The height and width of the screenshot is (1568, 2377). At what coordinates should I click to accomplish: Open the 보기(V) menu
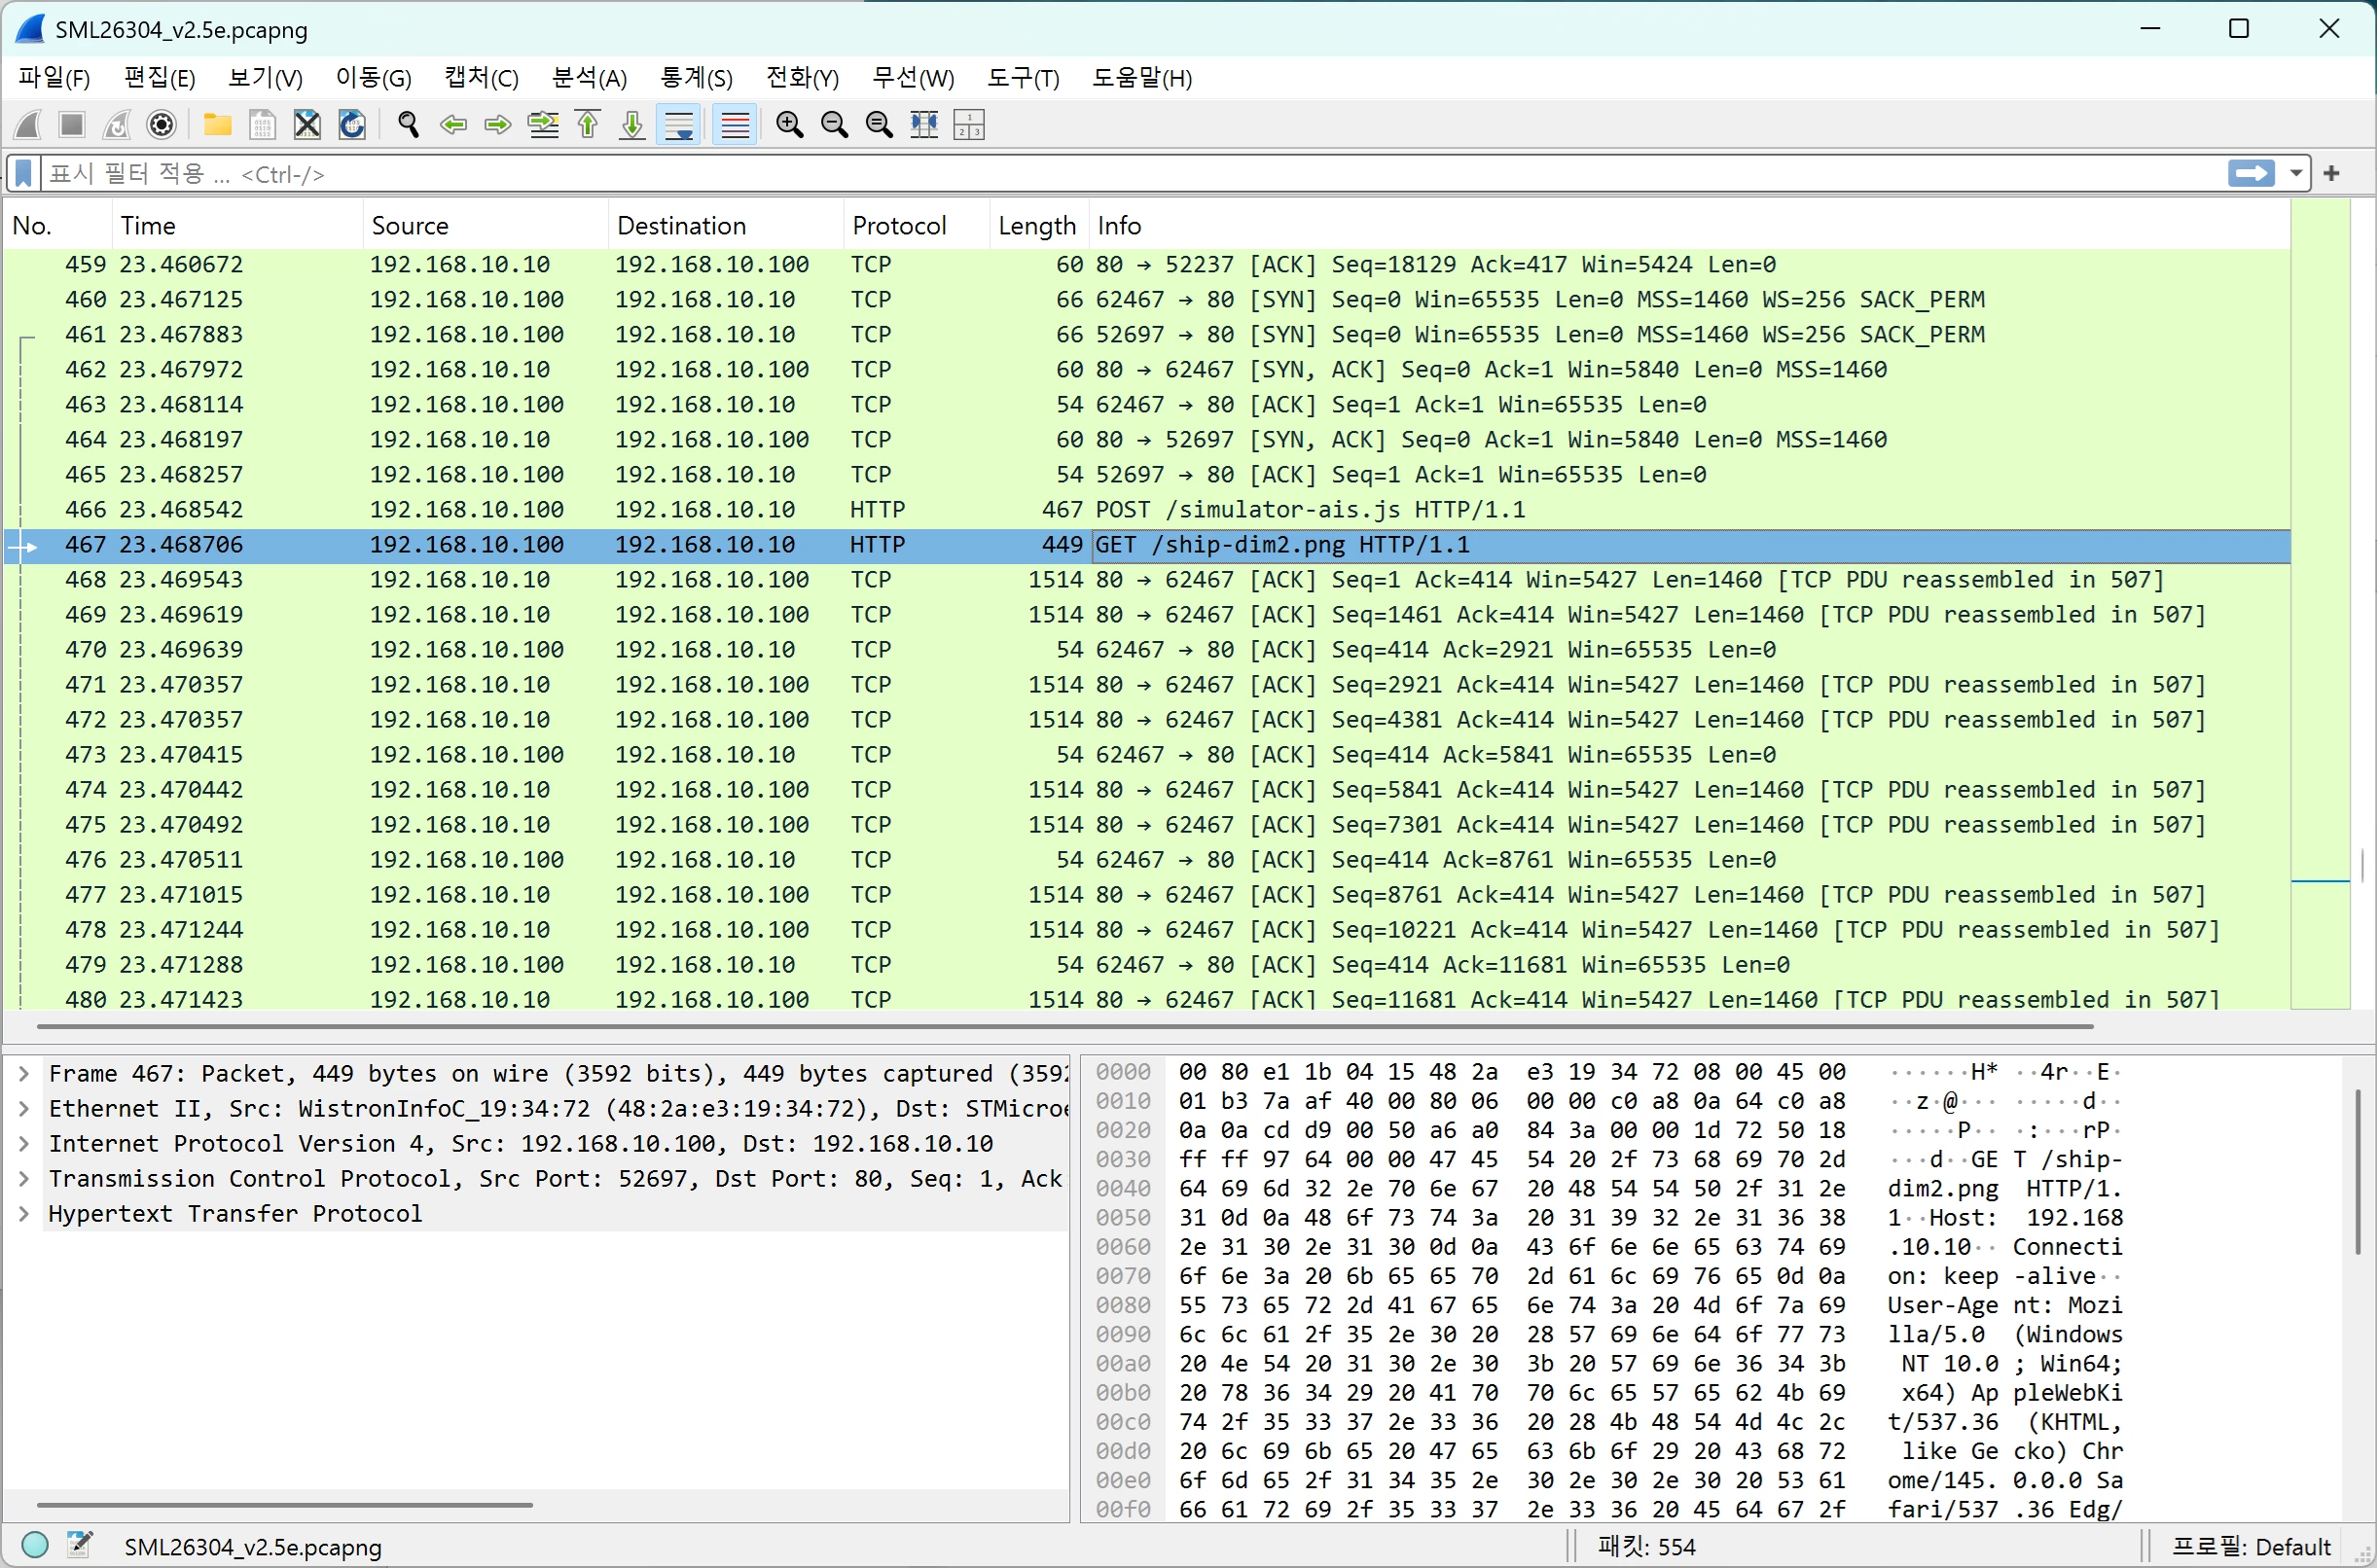[265, 78]
